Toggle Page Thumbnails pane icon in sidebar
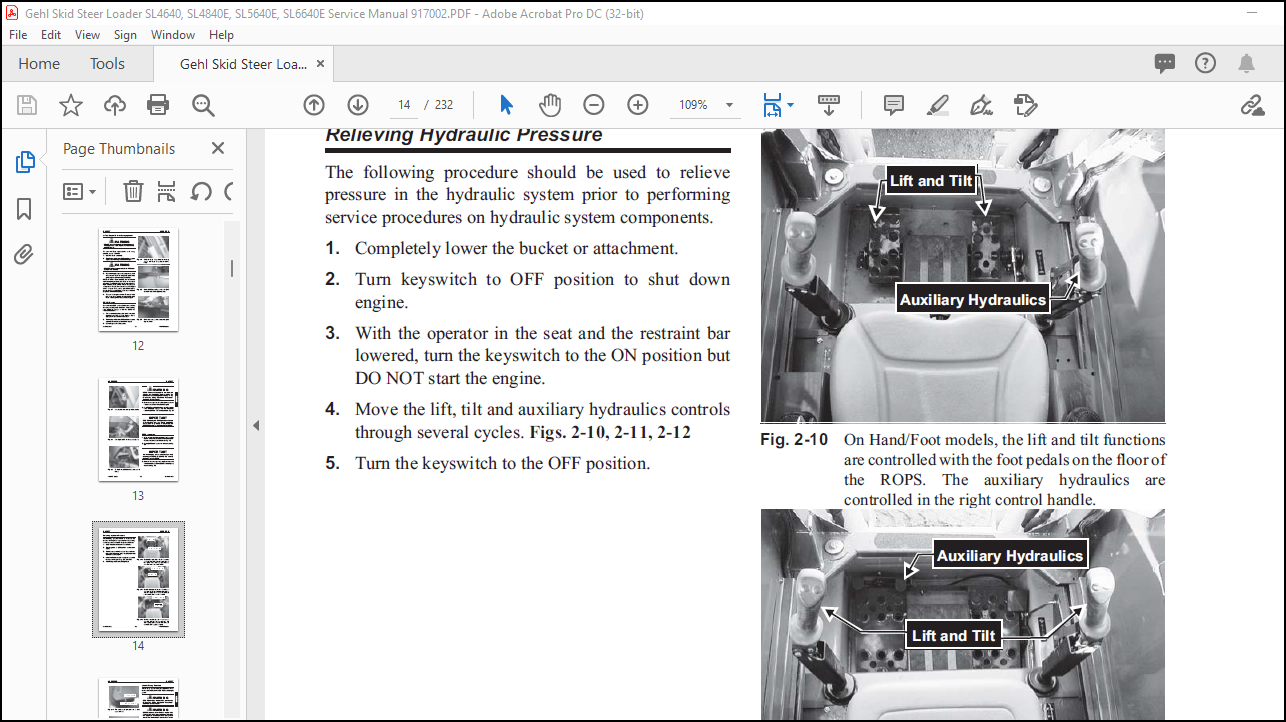The width and height of the screenshot is (1286, 722). 25,162
